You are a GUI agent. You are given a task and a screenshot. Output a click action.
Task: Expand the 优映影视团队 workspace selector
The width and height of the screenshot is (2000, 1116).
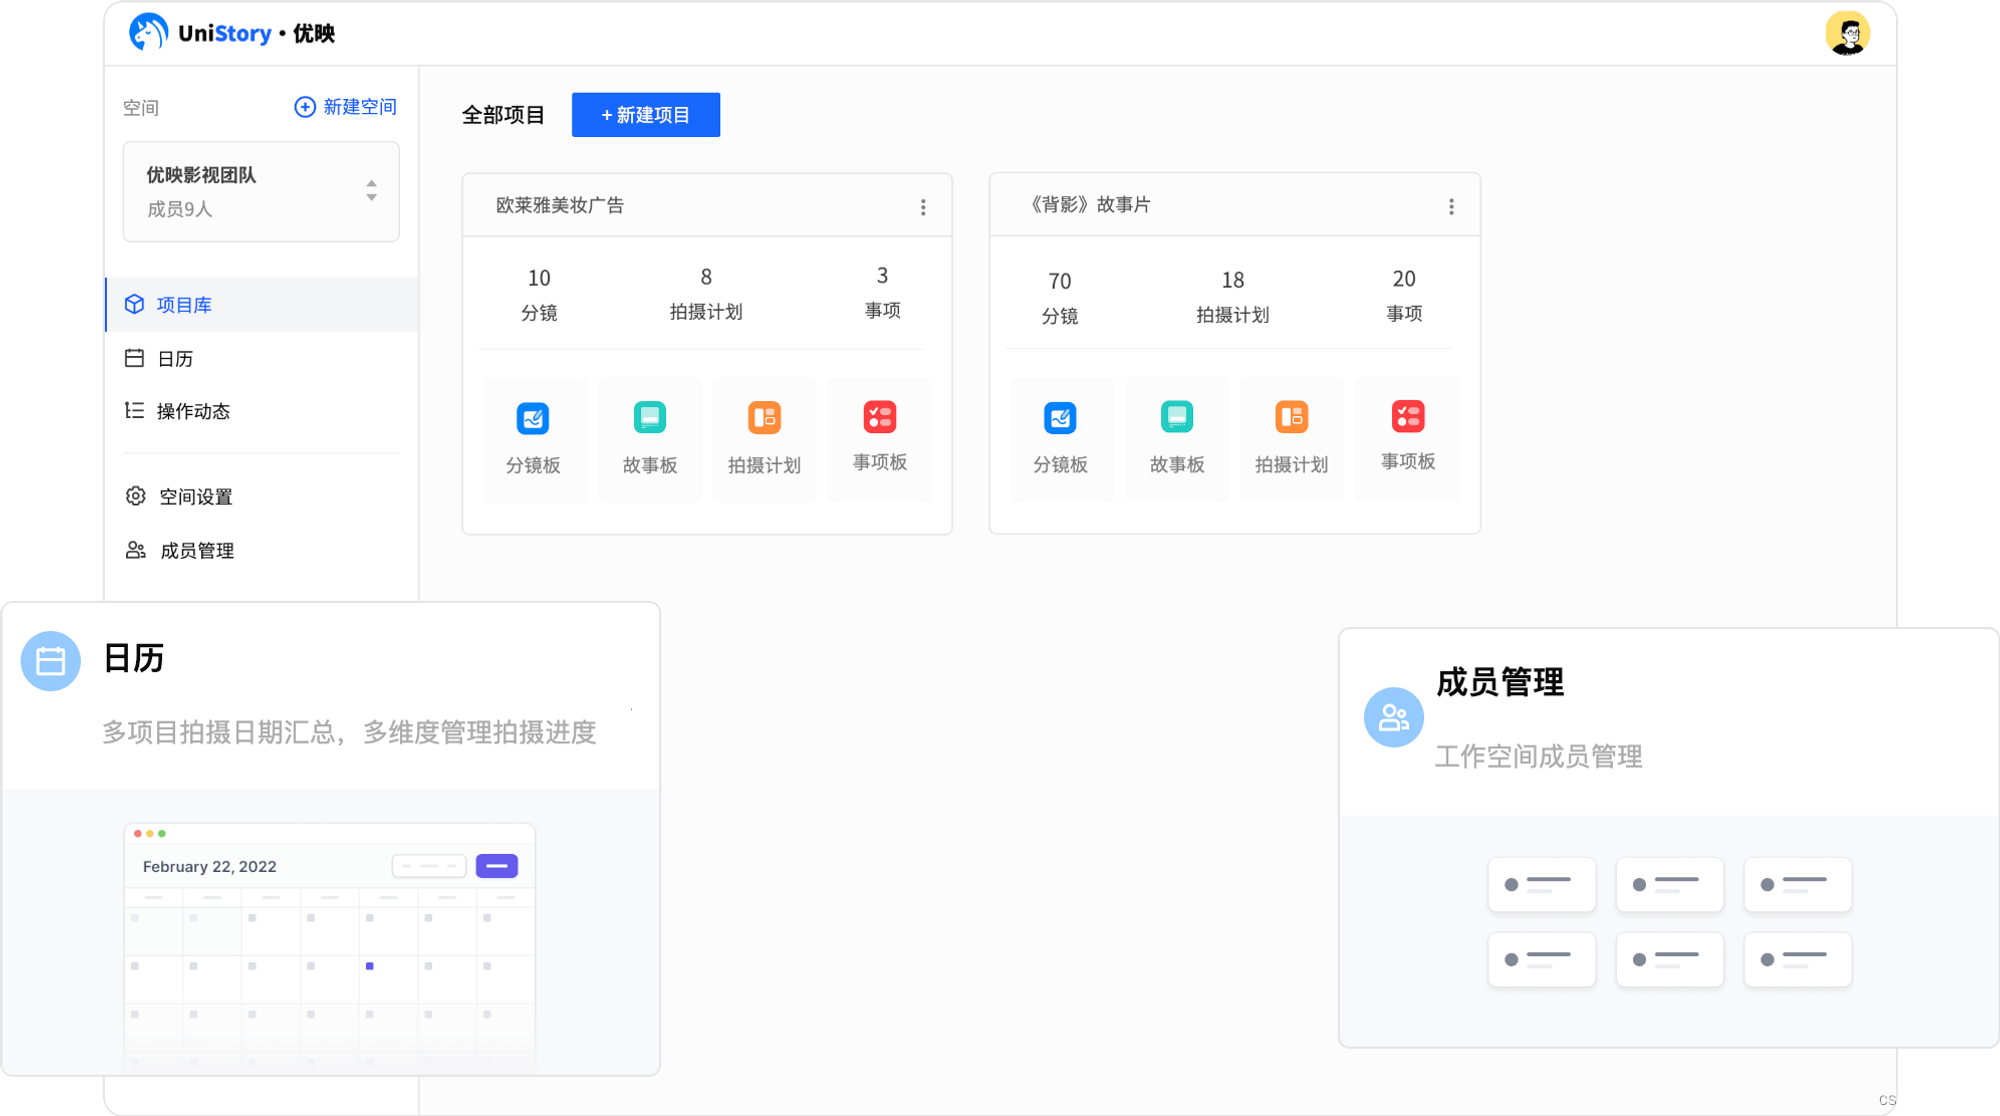tap(371, 191)
